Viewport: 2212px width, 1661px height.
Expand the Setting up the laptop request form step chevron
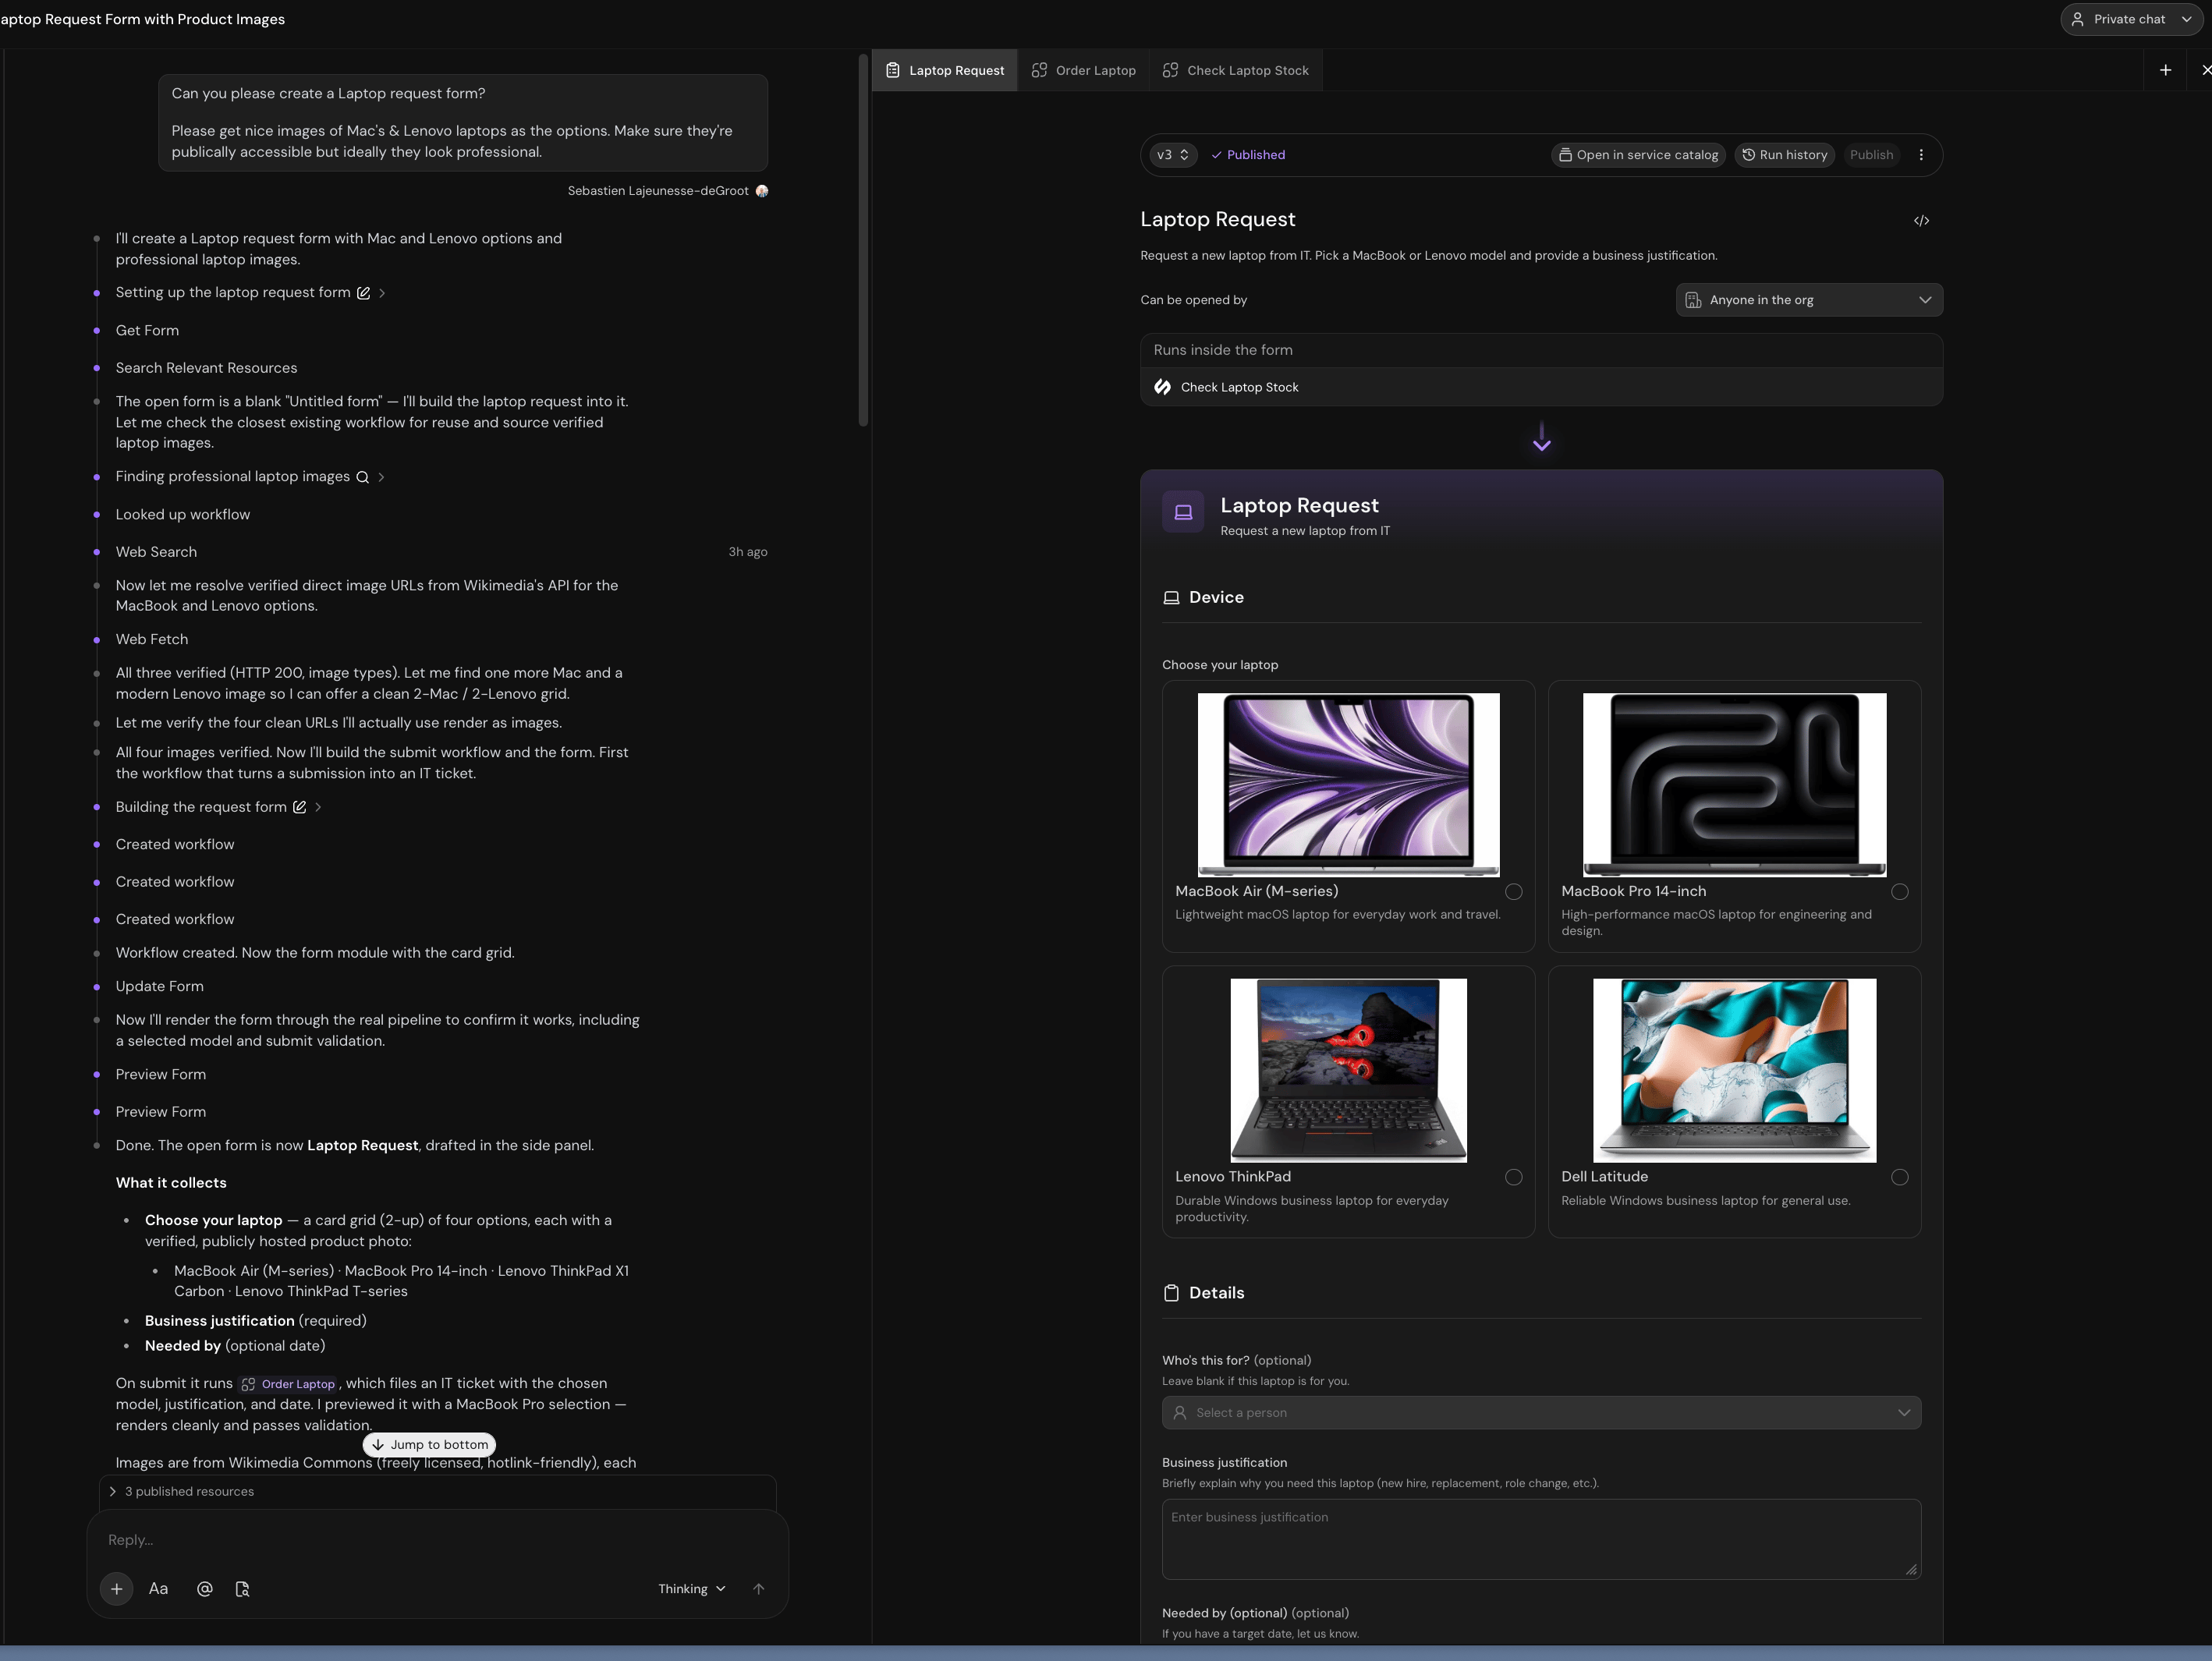coord(382,293)
